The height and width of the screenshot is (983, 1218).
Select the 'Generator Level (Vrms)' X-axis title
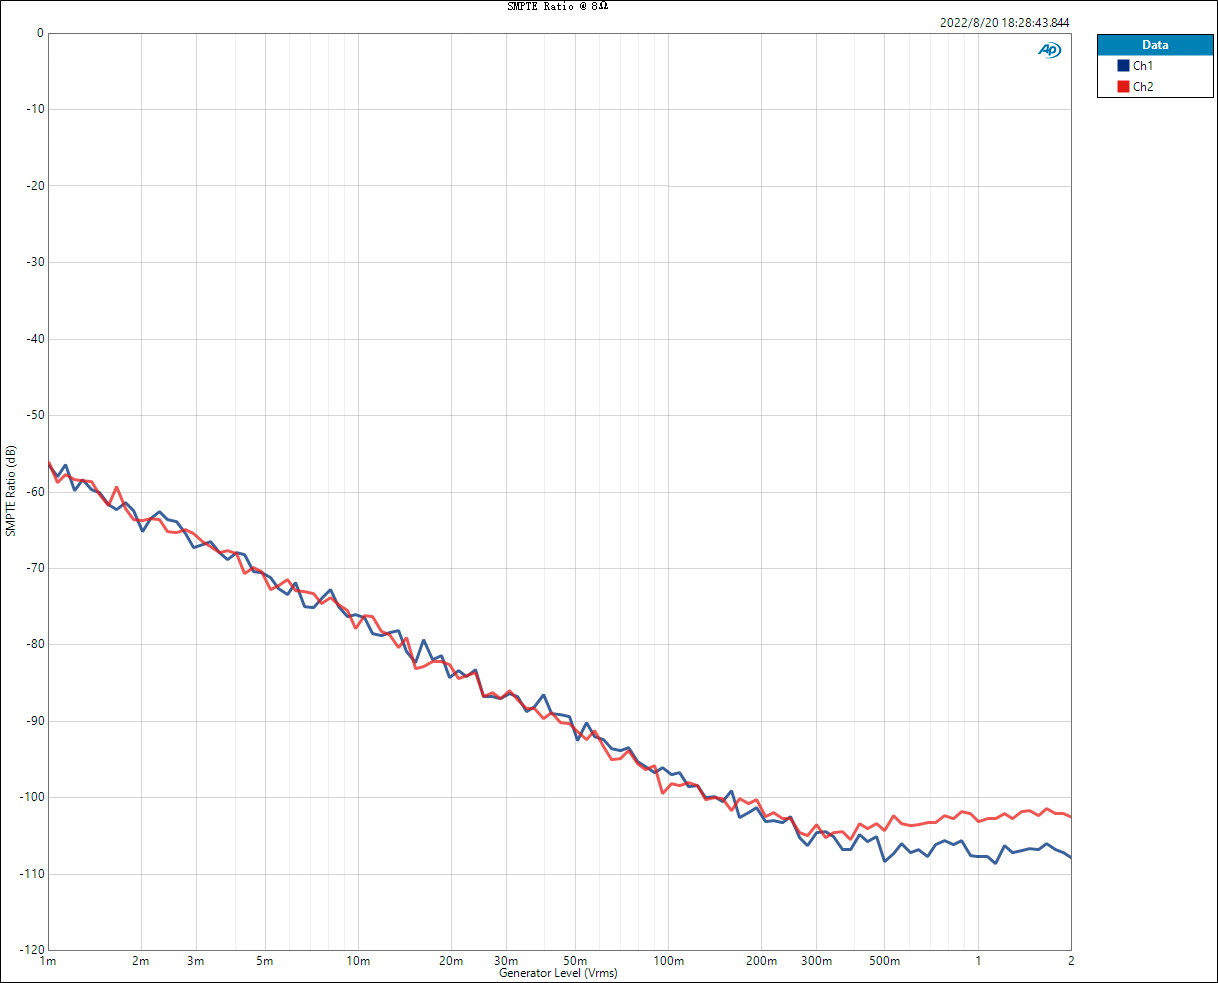[x=558, y=973]
